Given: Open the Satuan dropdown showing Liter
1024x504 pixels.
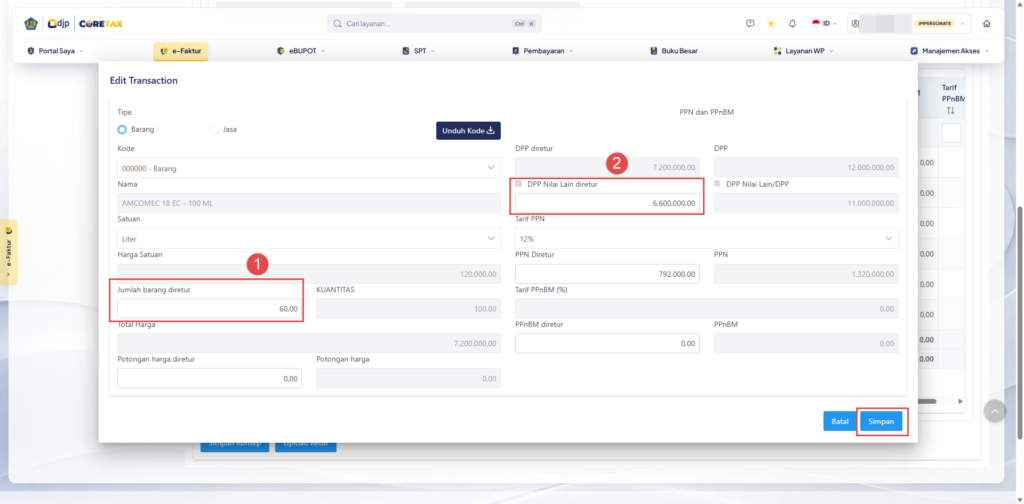Looking at the screenshot, I should 309,238.
